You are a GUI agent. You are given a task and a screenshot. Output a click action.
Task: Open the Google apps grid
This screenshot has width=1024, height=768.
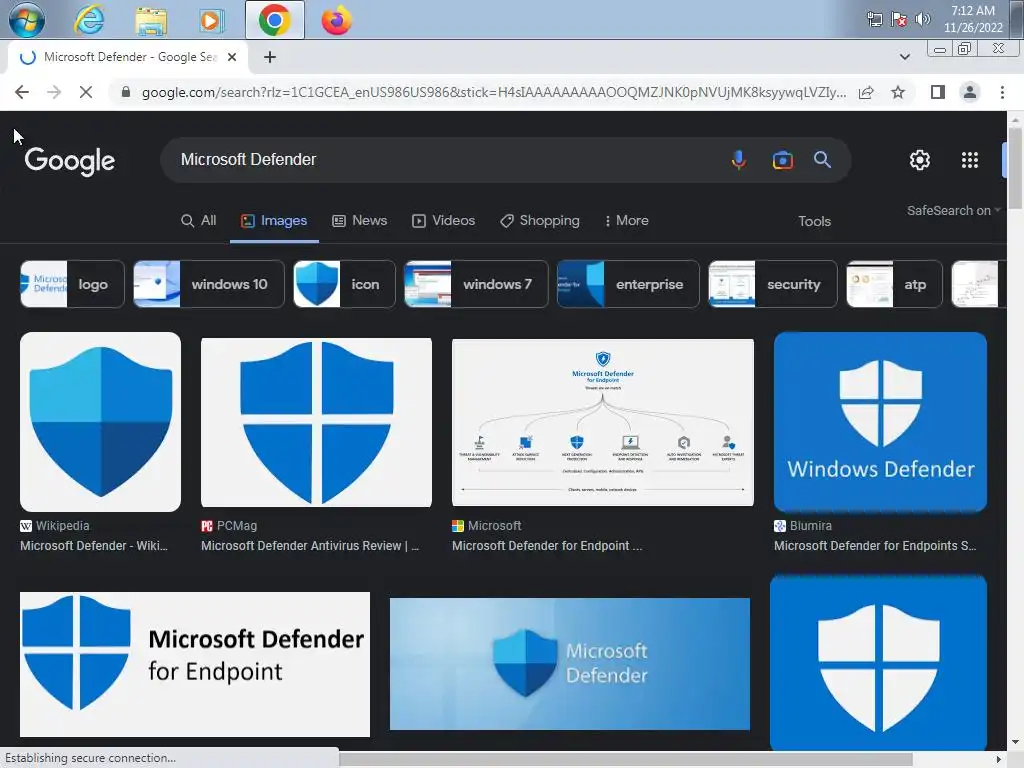(x=970, y=159)
